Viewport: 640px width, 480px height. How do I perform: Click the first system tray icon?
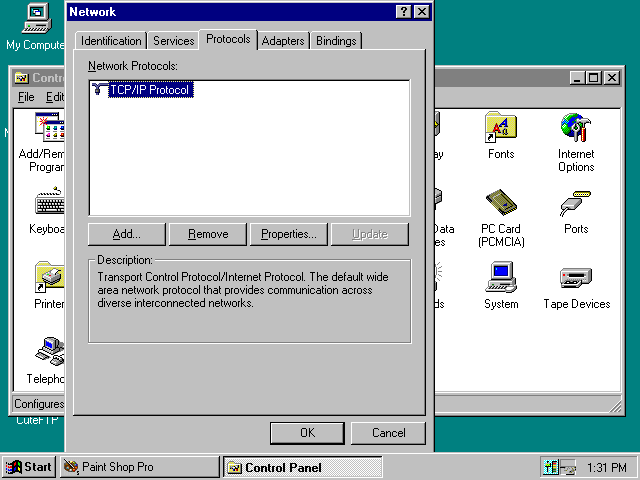[551, 467]
